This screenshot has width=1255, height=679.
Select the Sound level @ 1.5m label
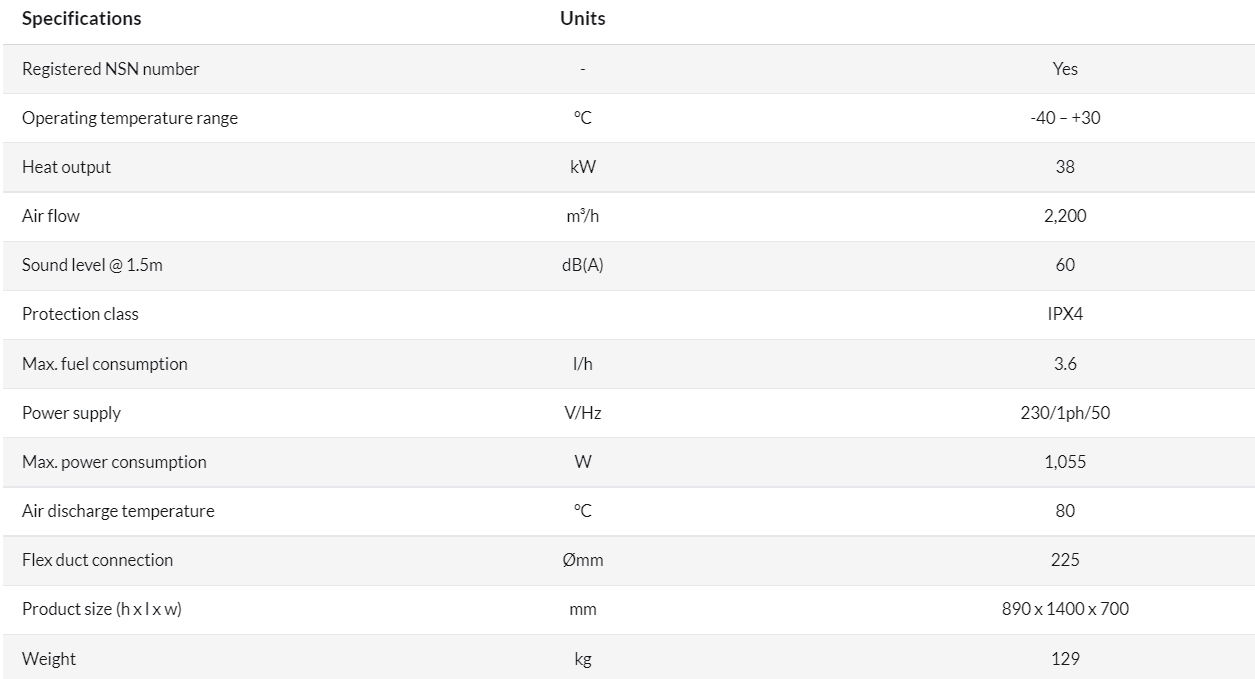92,265
